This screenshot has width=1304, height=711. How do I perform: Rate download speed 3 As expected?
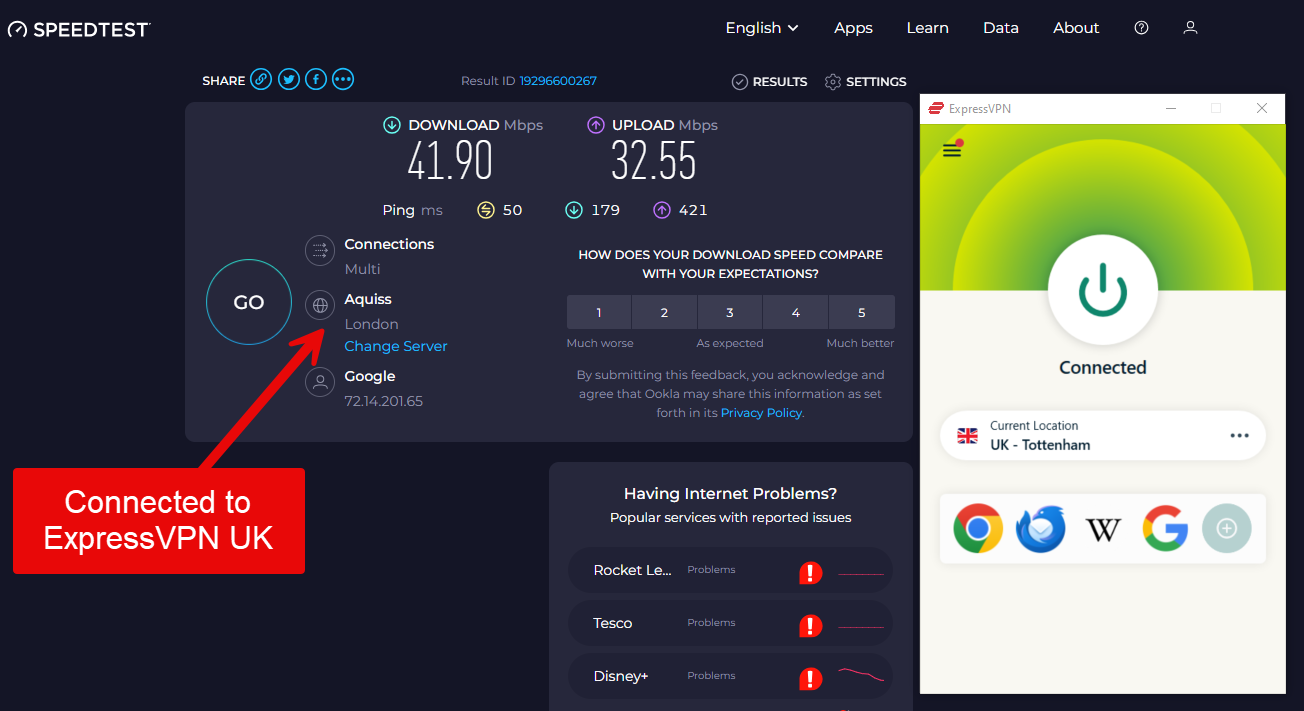(x=730, y=312)
